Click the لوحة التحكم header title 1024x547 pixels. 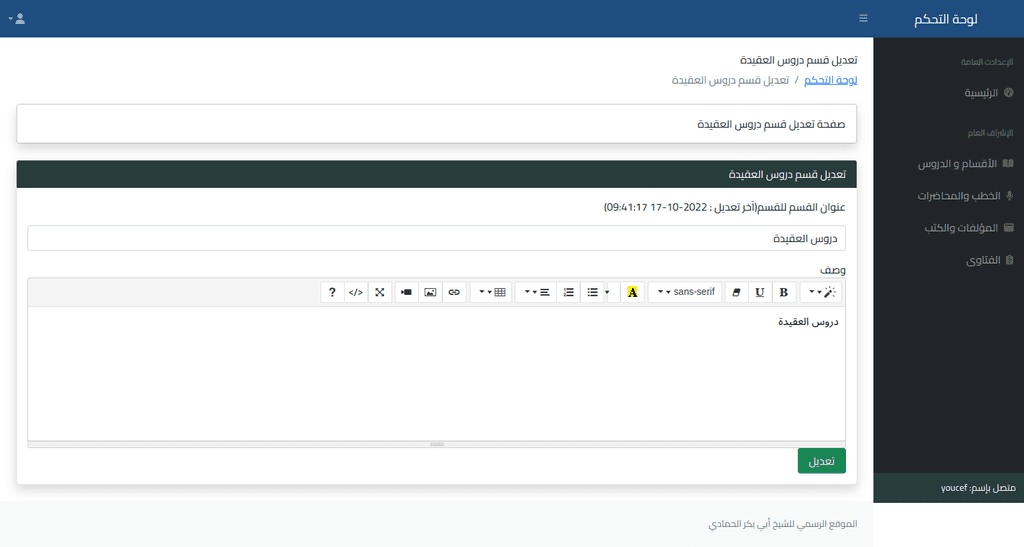click(x=945, y=19)
